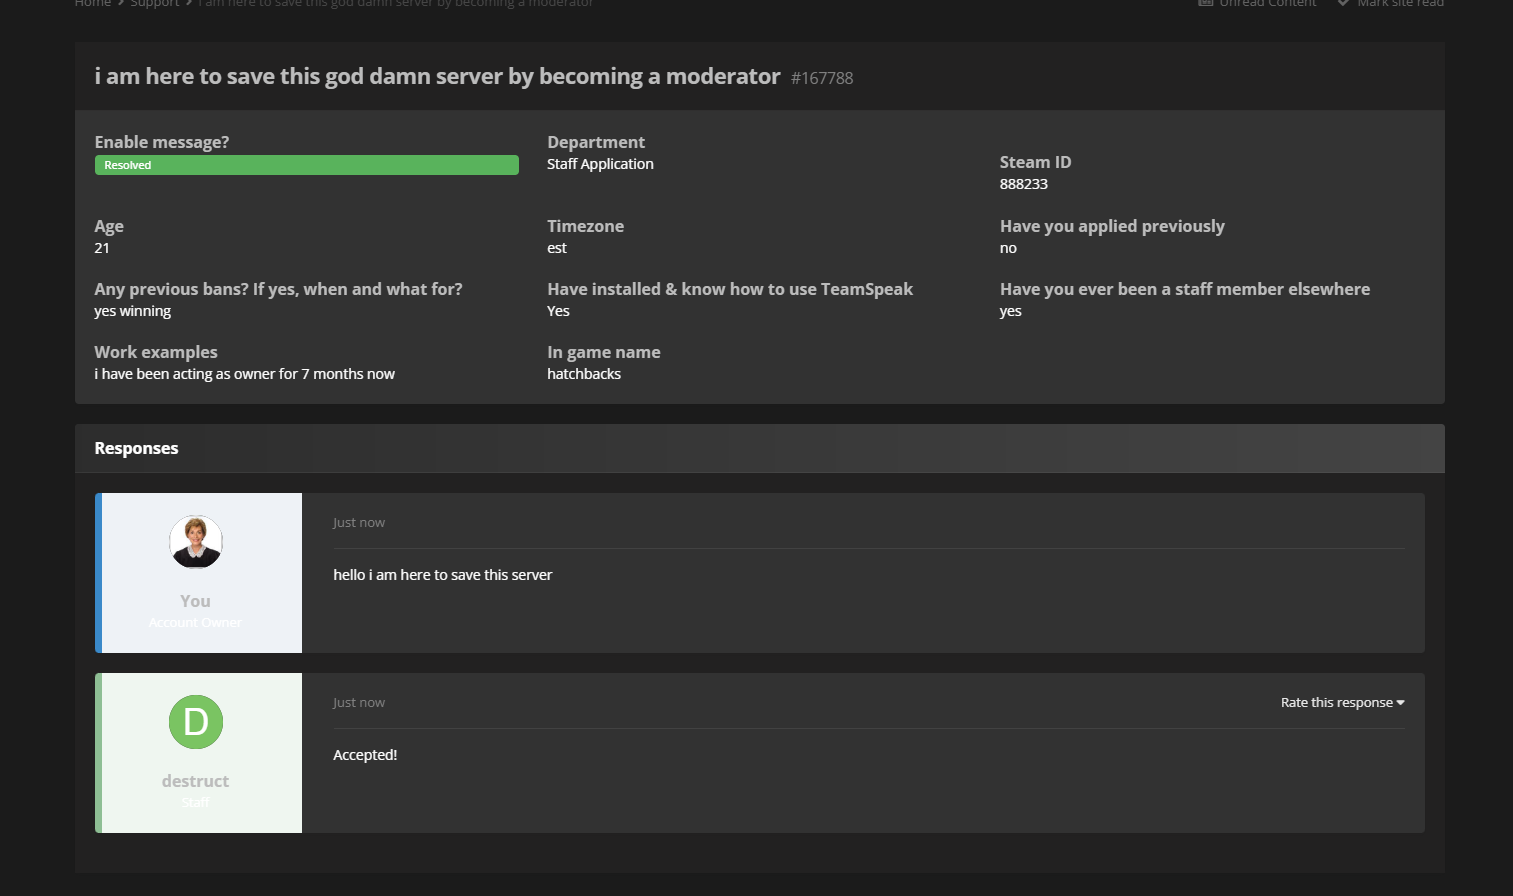Click 'i have been acting as owner' text
The image size is (1513, 896).
click(x=245, y=374)
